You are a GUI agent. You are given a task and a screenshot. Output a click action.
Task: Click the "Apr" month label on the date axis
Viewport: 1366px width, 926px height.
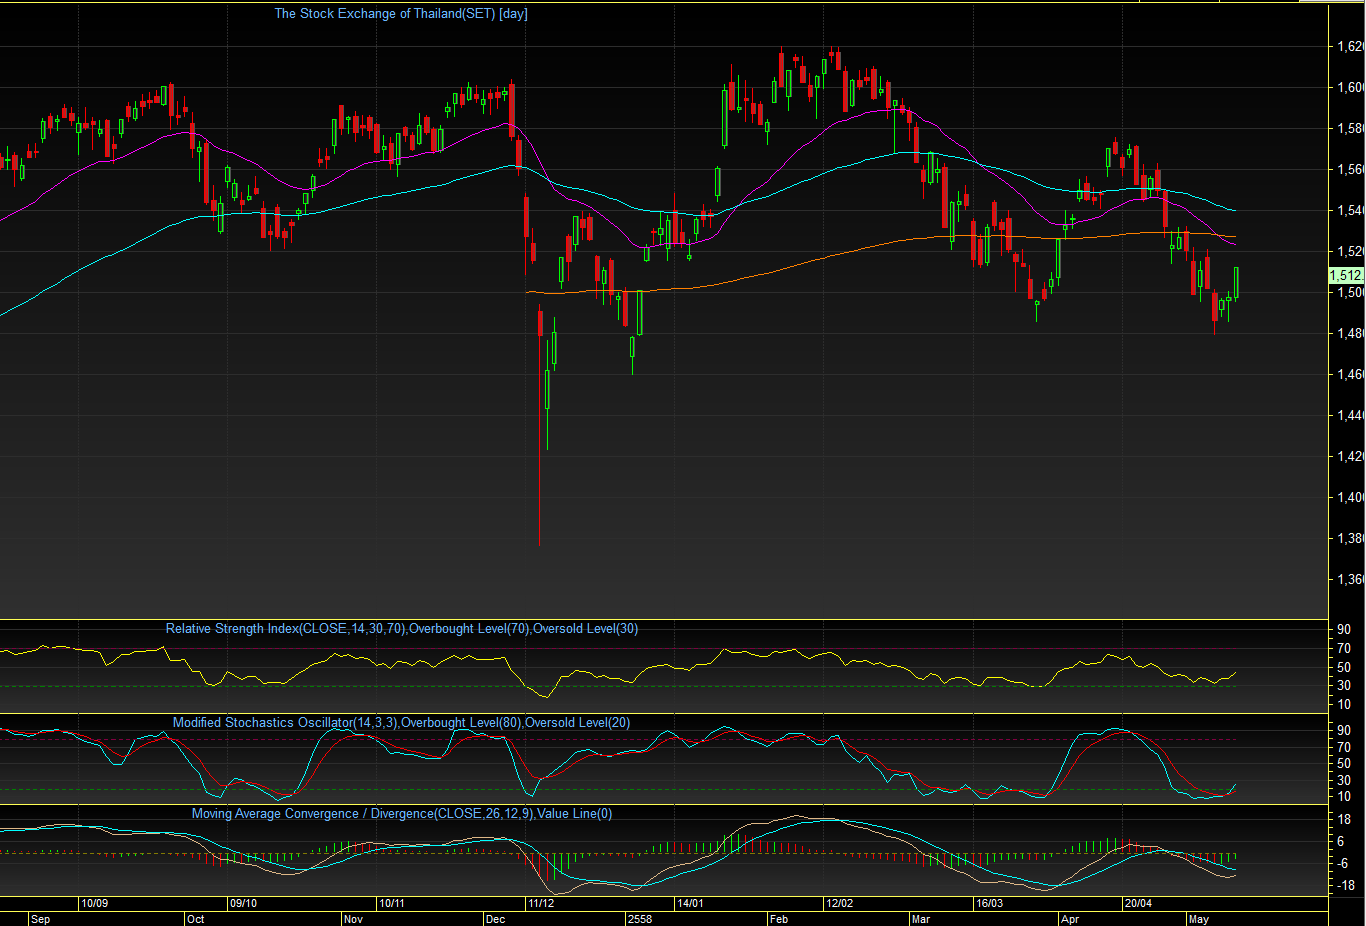coord(1070,919)
